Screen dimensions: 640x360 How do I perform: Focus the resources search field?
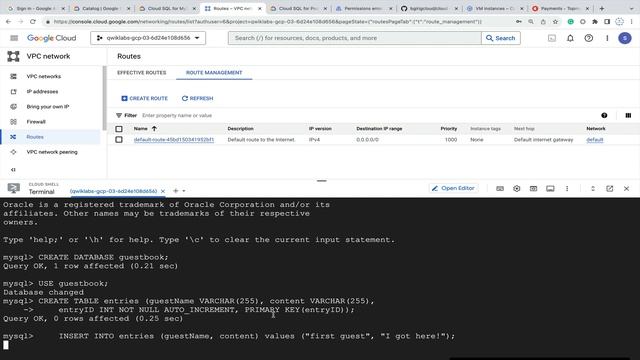pyautogui.click(x=355, y=38)
